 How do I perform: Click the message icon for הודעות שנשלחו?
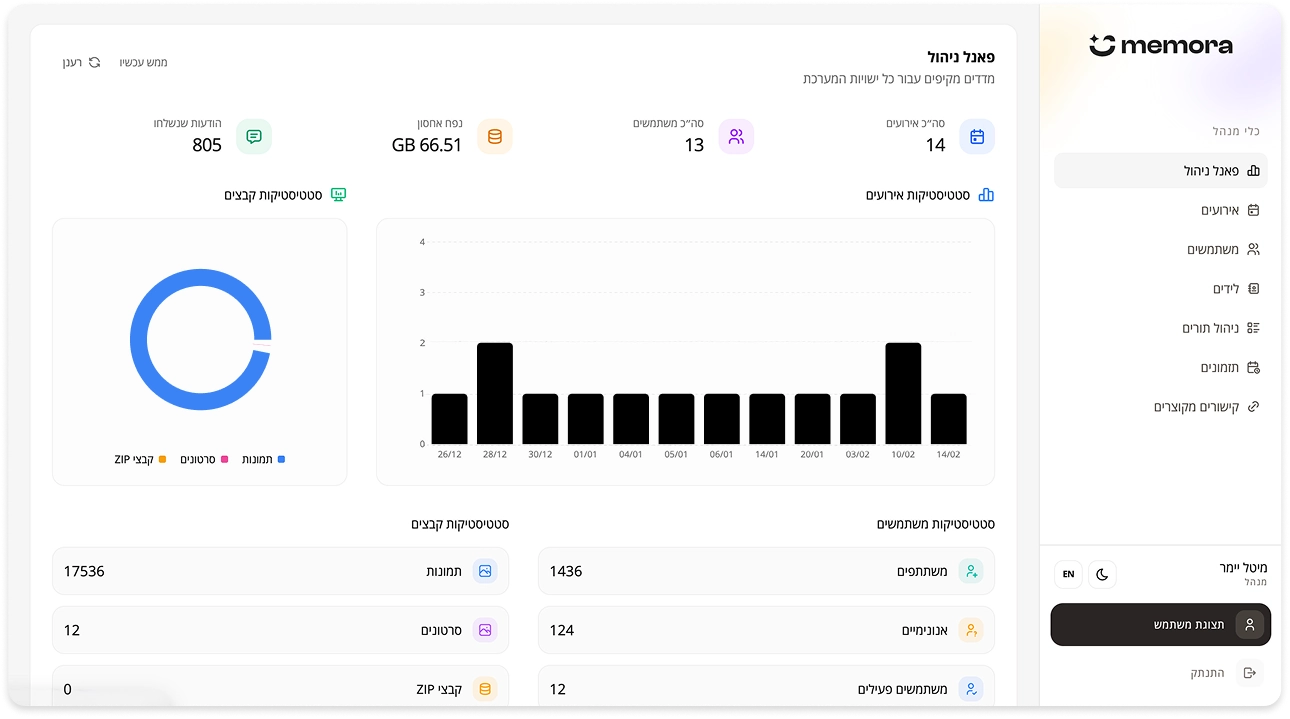254,137
